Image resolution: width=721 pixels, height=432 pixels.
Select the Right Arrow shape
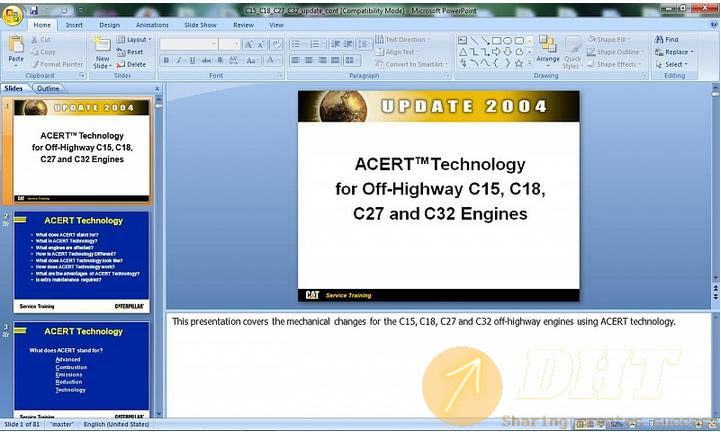click(496, 52)
